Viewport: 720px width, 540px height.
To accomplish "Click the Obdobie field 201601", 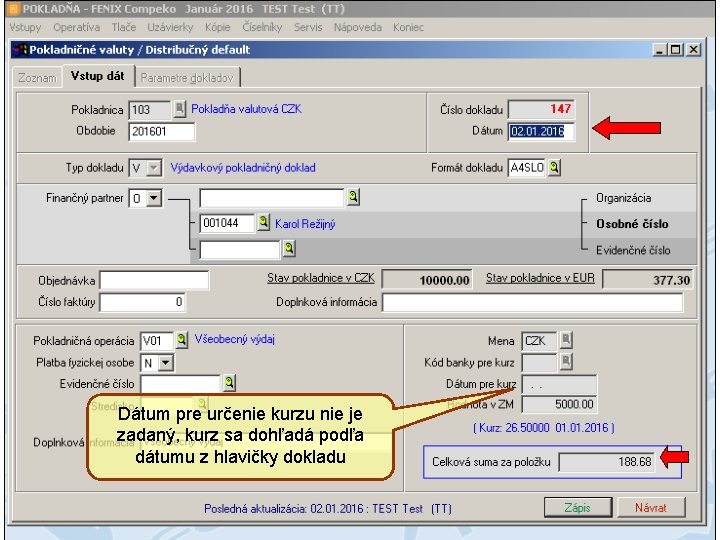I will click(162, 132).
